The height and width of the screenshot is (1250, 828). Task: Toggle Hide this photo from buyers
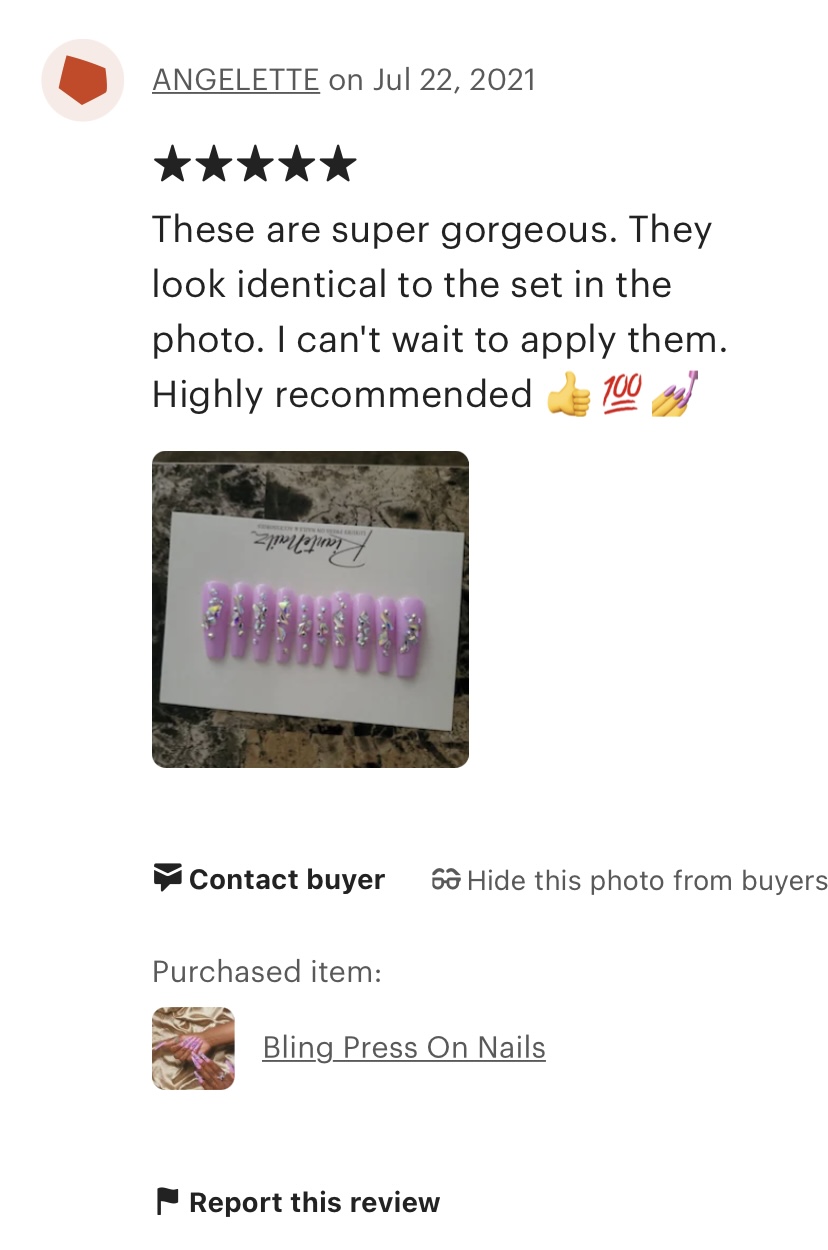629,880
